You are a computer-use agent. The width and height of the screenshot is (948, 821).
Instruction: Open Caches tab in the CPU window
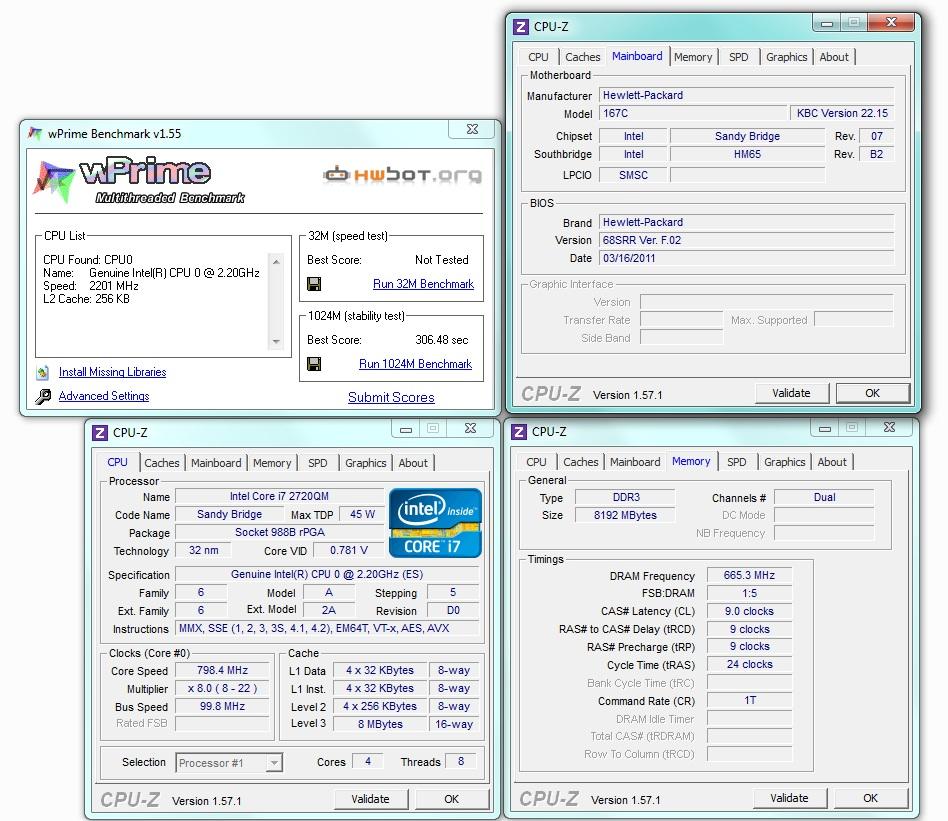point(161,462)
